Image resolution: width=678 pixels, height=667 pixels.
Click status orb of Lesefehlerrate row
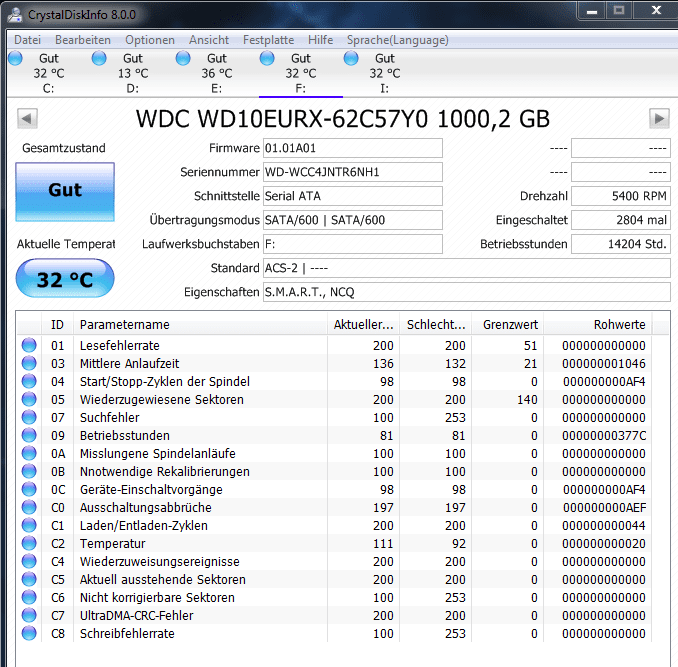(29, 345)
